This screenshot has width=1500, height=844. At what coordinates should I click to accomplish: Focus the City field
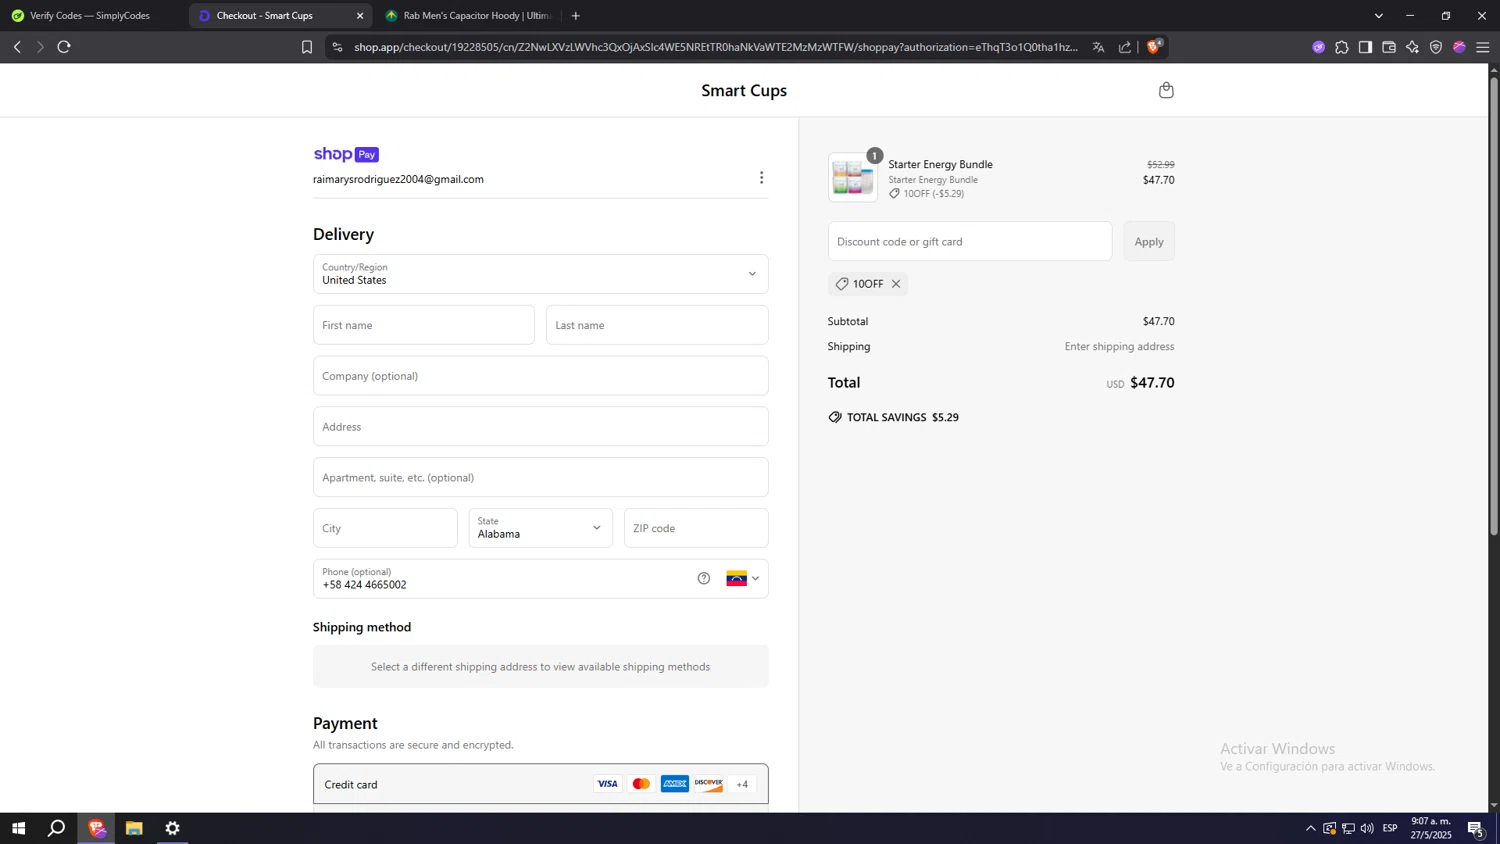point(385,528)
